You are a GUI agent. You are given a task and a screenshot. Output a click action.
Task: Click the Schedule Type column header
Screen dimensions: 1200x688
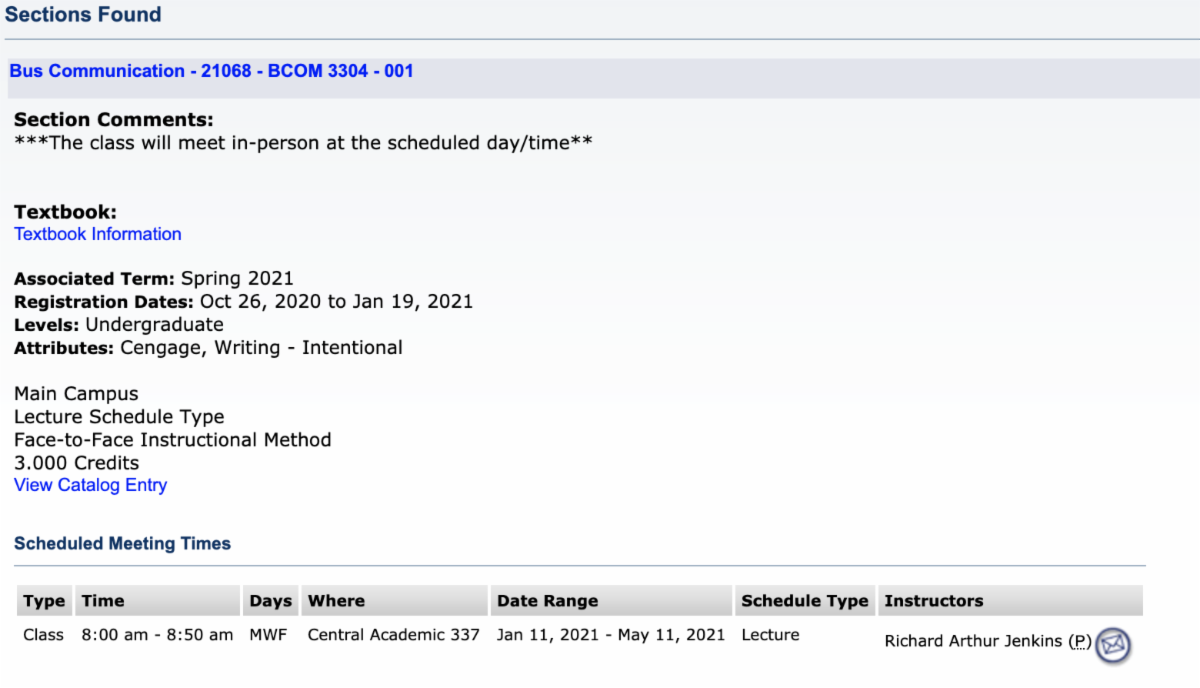[804, 601]
